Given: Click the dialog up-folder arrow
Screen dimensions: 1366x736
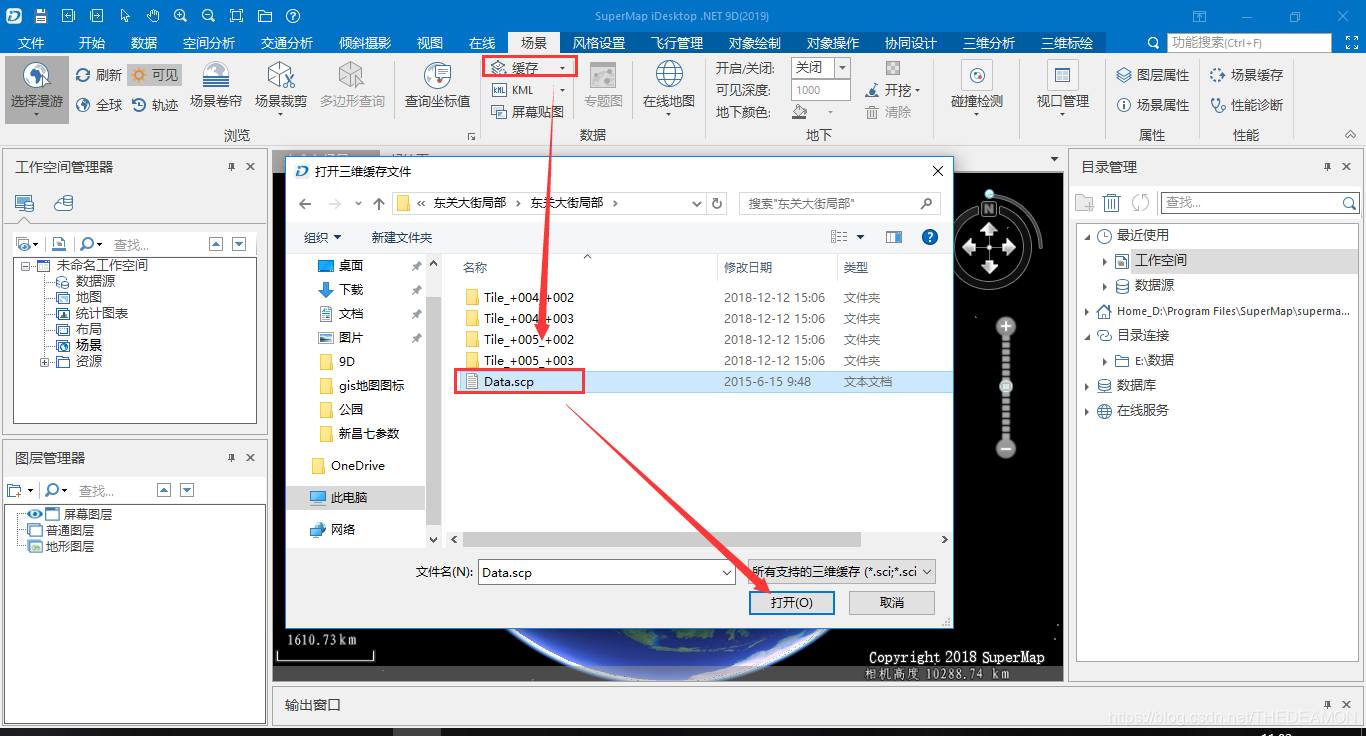Looking at the screenshot, I should (379, 203).
